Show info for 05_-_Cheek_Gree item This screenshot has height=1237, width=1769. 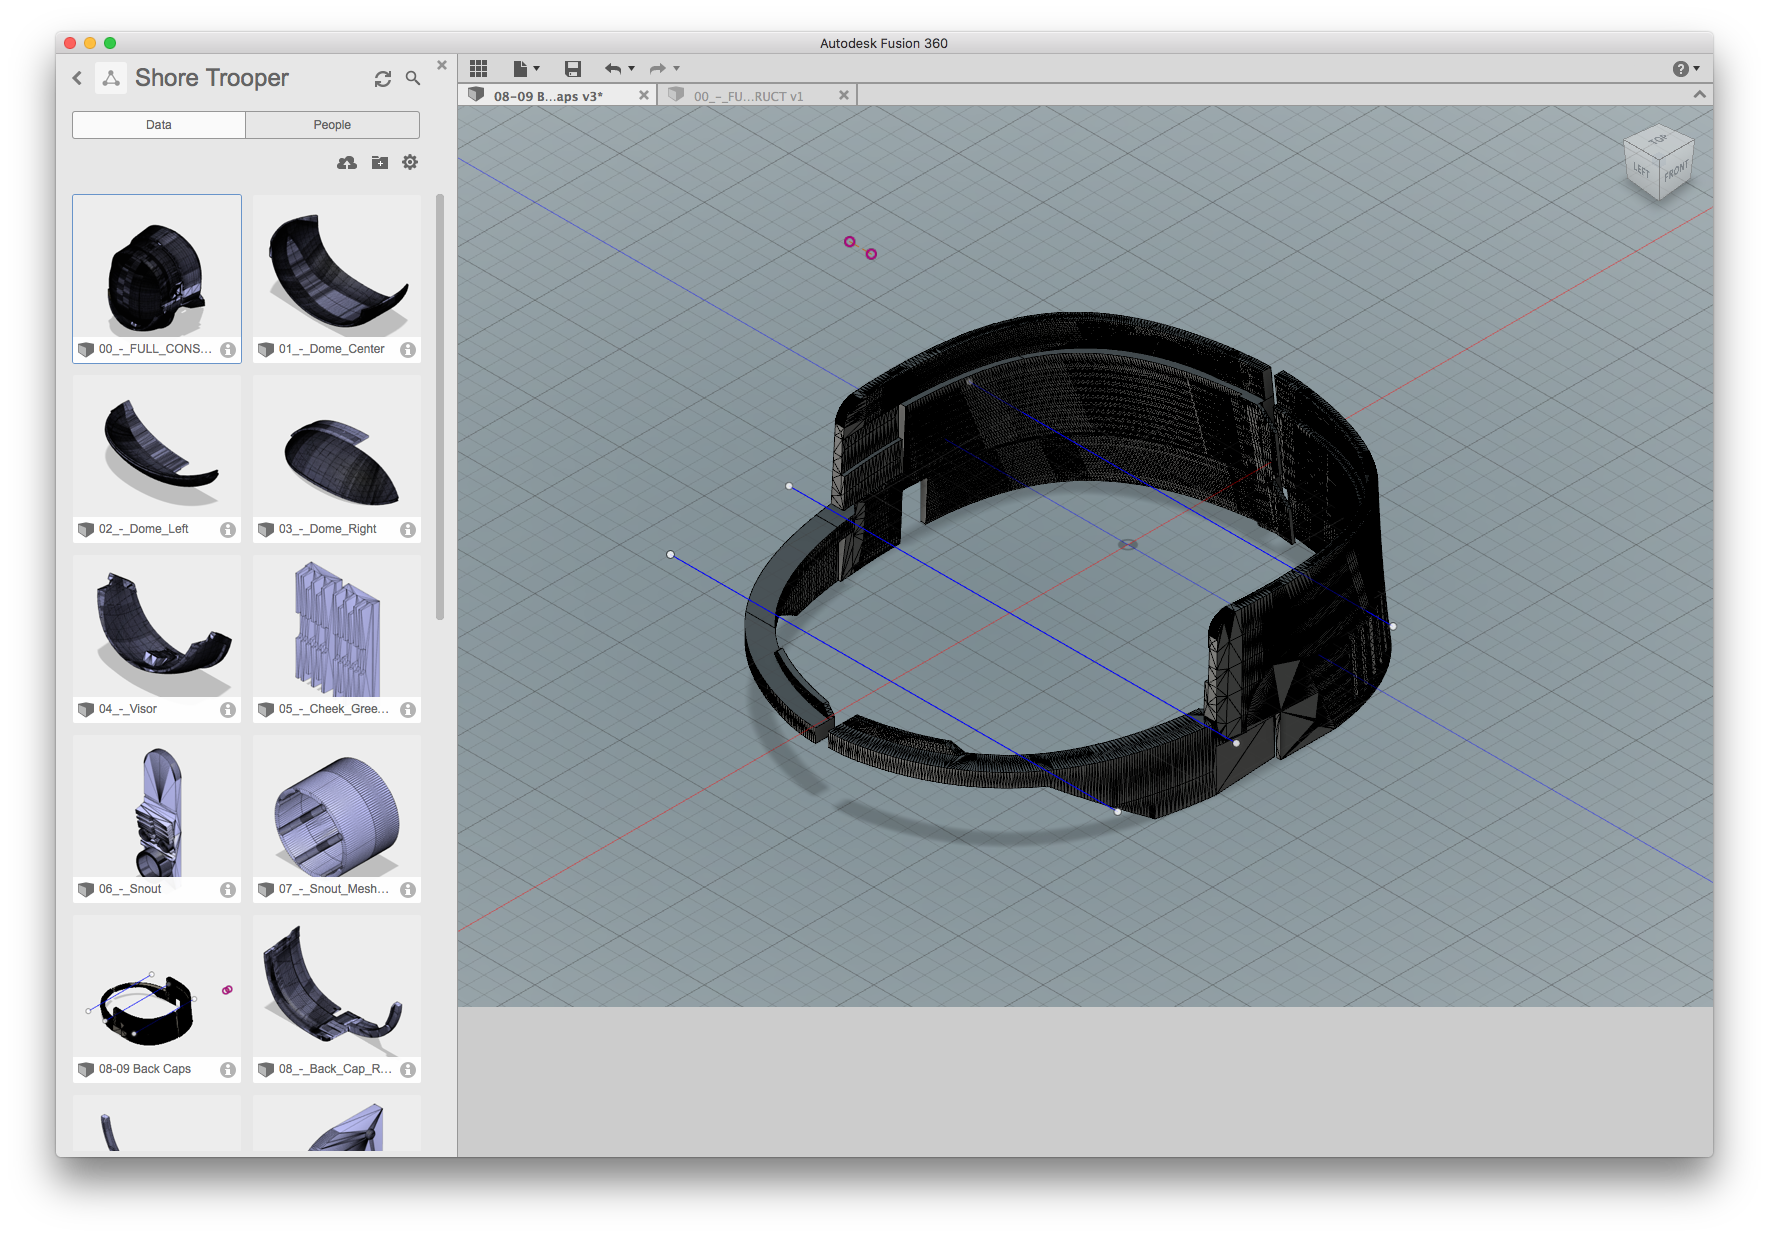pyautogui.click(x=408, y=710)
